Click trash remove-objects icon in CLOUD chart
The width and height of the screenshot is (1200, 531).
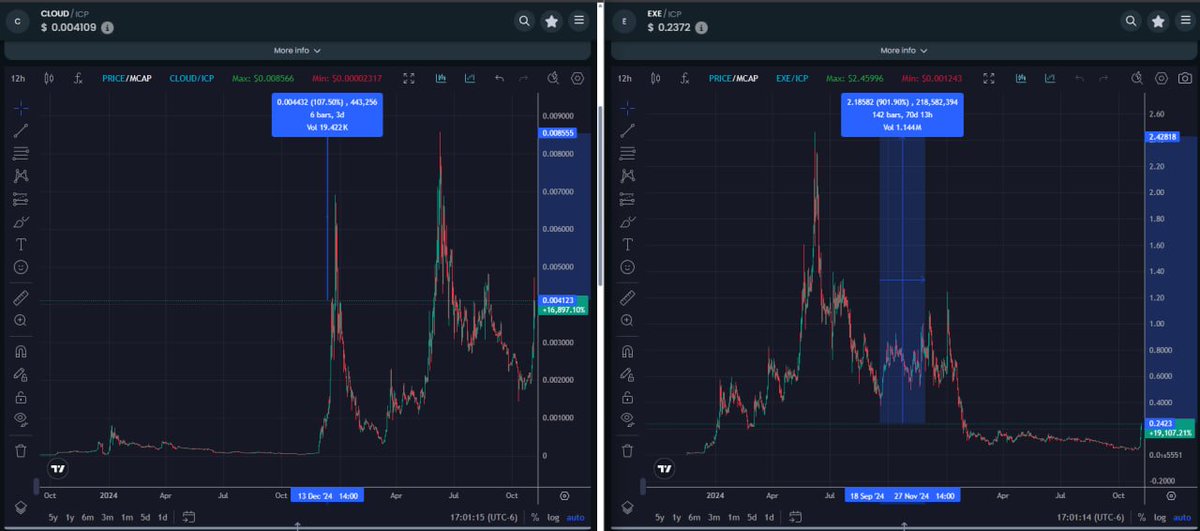tap(22, 451)
